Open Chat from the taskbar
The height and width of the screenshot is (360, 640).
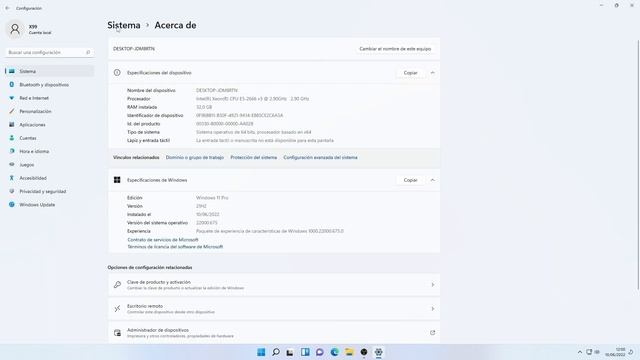320,352
